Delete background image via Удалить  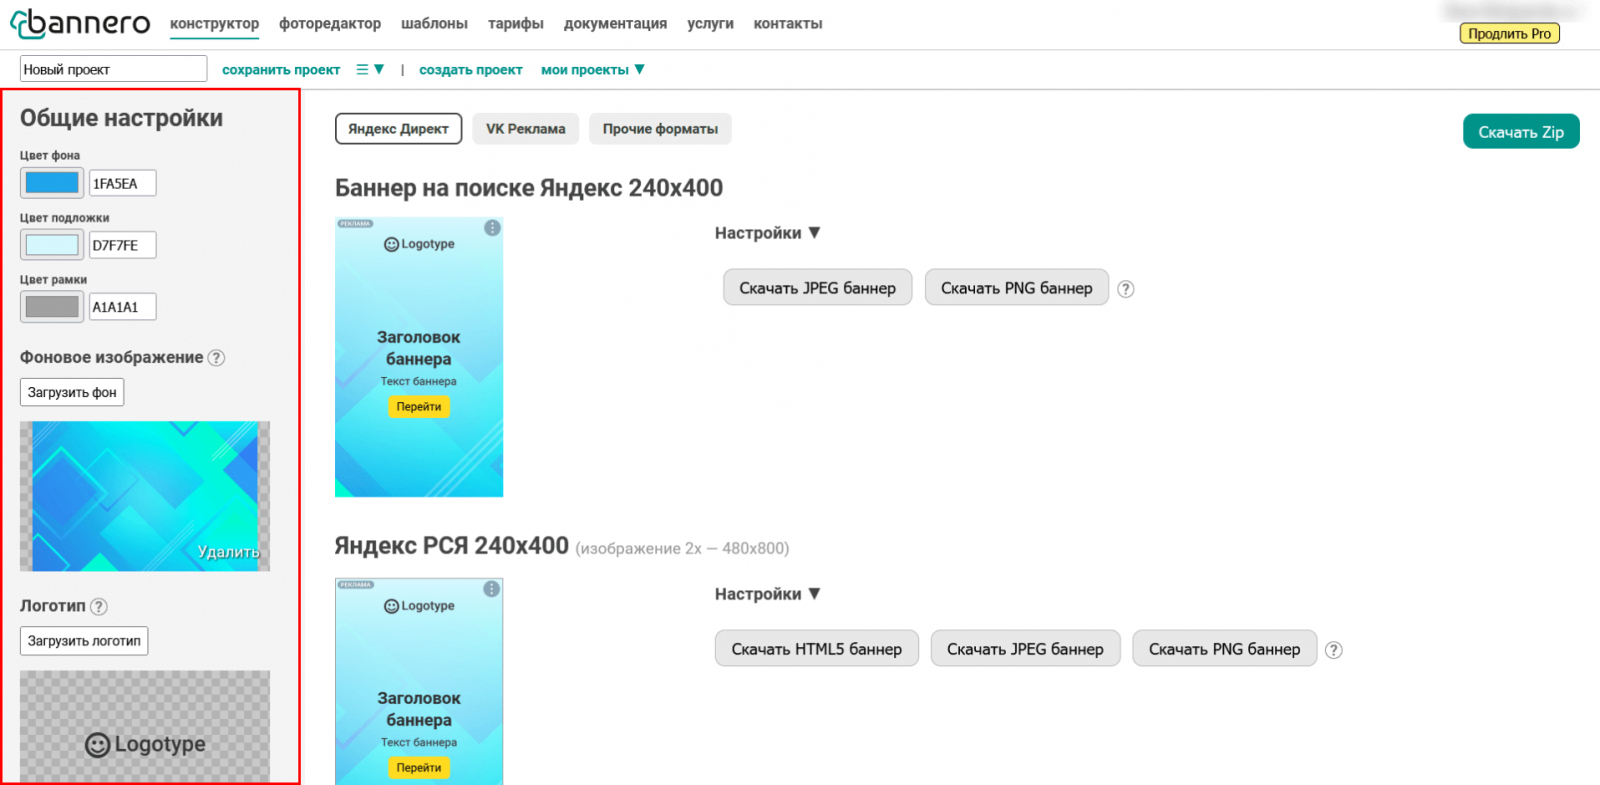(228, 552)
